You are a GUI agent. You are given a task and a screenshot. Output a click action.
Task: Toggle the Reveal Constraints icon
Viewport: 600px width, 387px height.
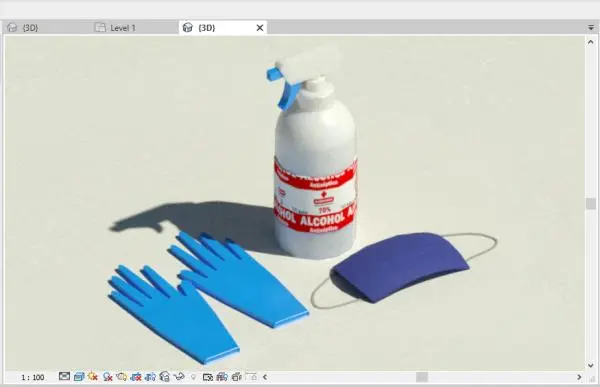coord(251,376)
